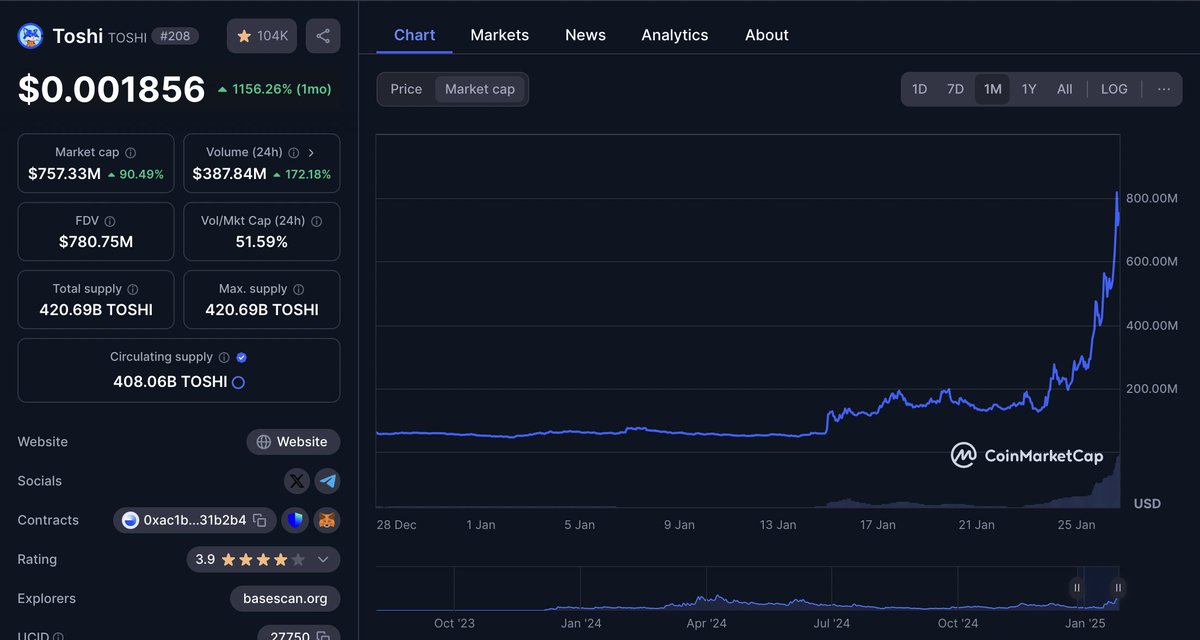This screenshot has width=1200, height=640.
Task: Click the chart peak near 800M
Action: click(x=1117, y=195)
